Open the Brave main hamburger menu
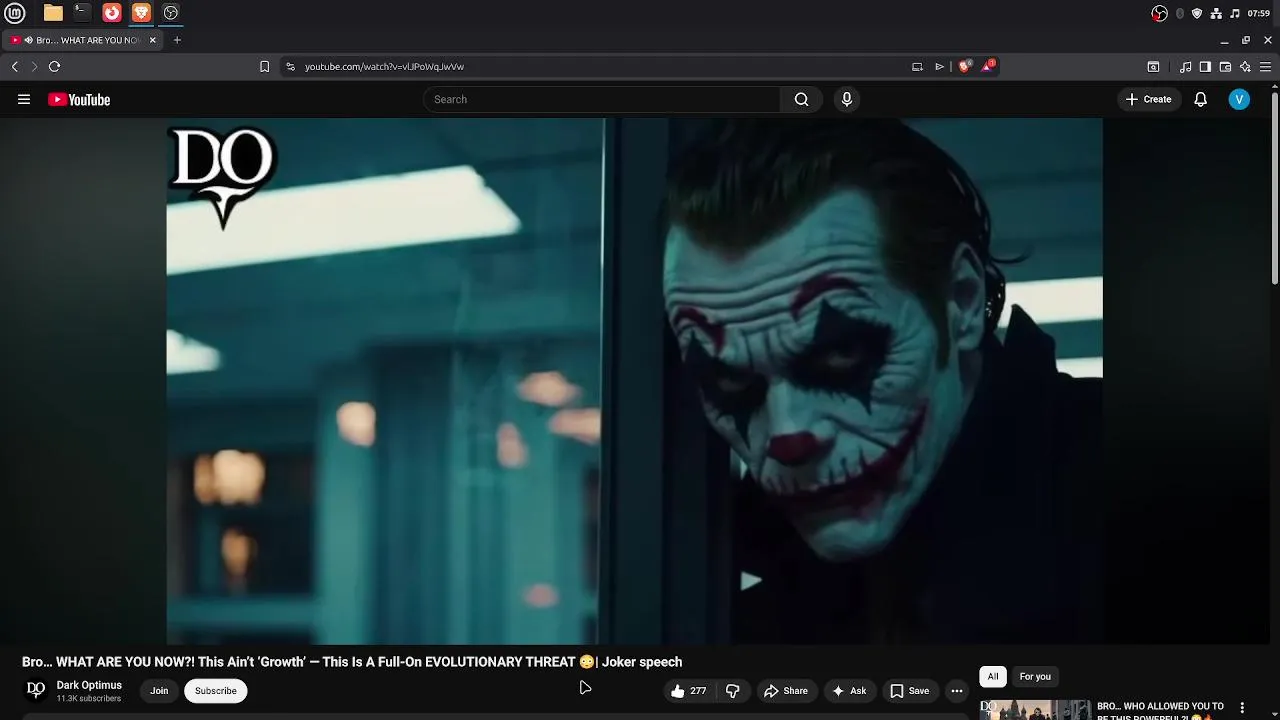The image size is (1280, 720). click(x=1265, y=67)
